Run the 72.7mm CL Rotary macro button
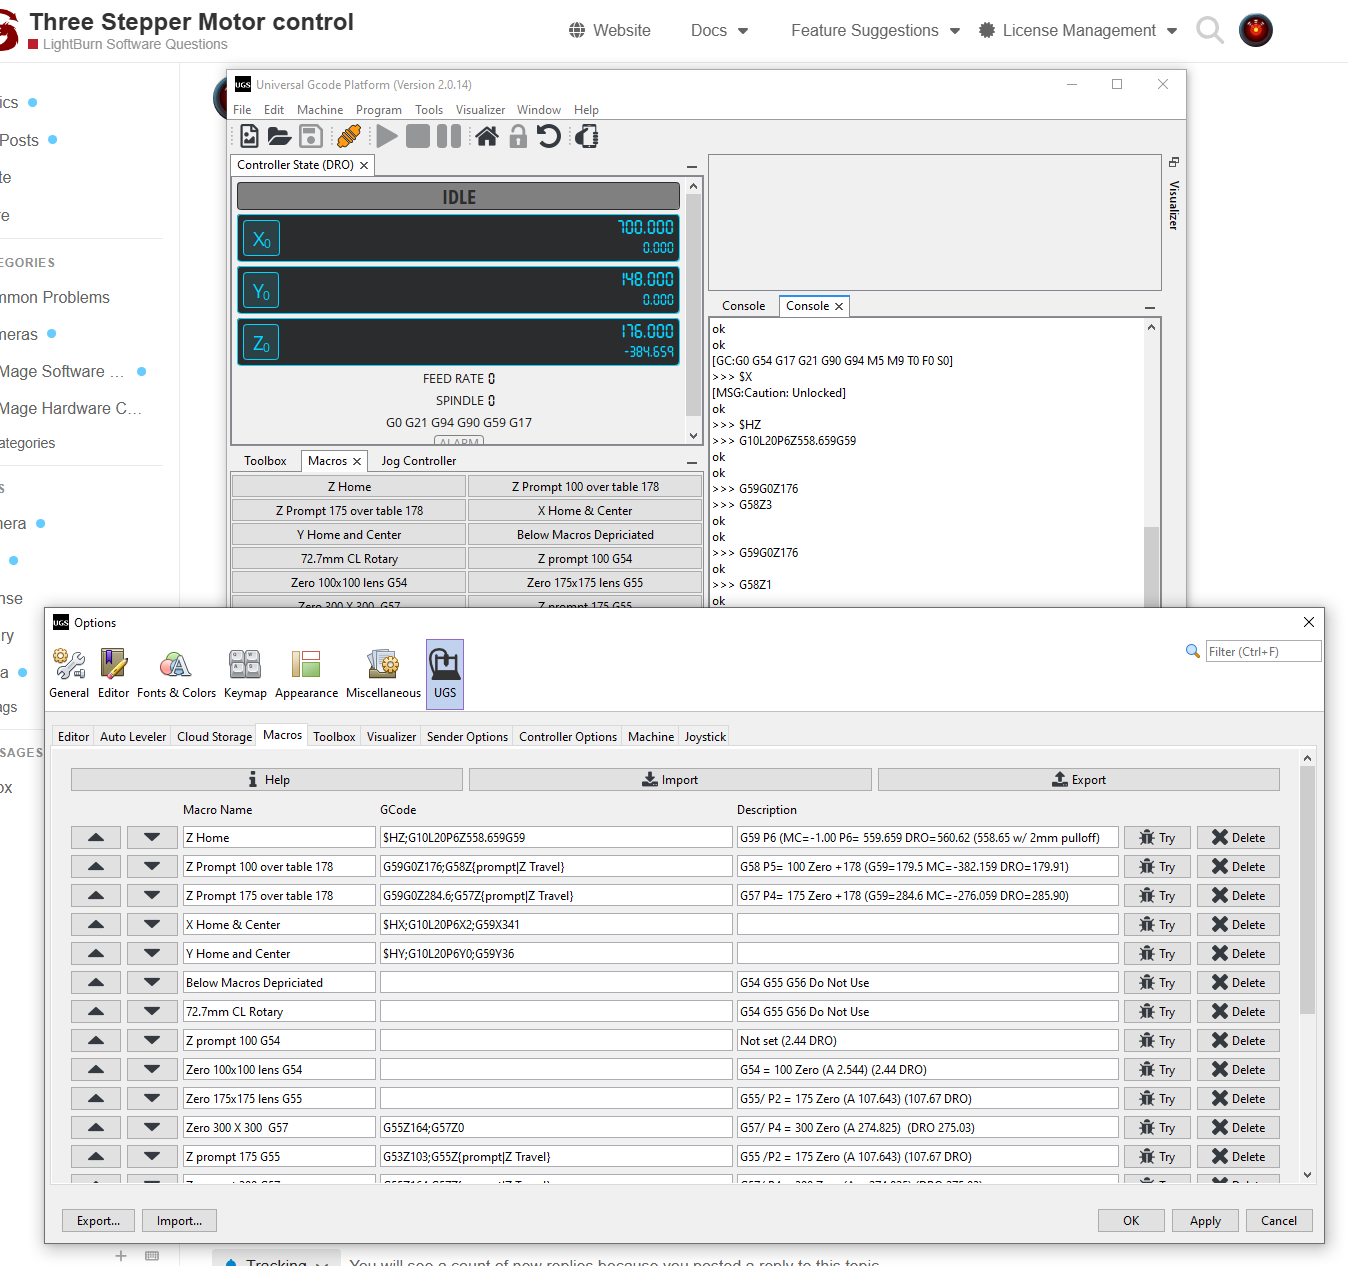This screenshot has width=1348, height=1266. click(x=349, y=559)
